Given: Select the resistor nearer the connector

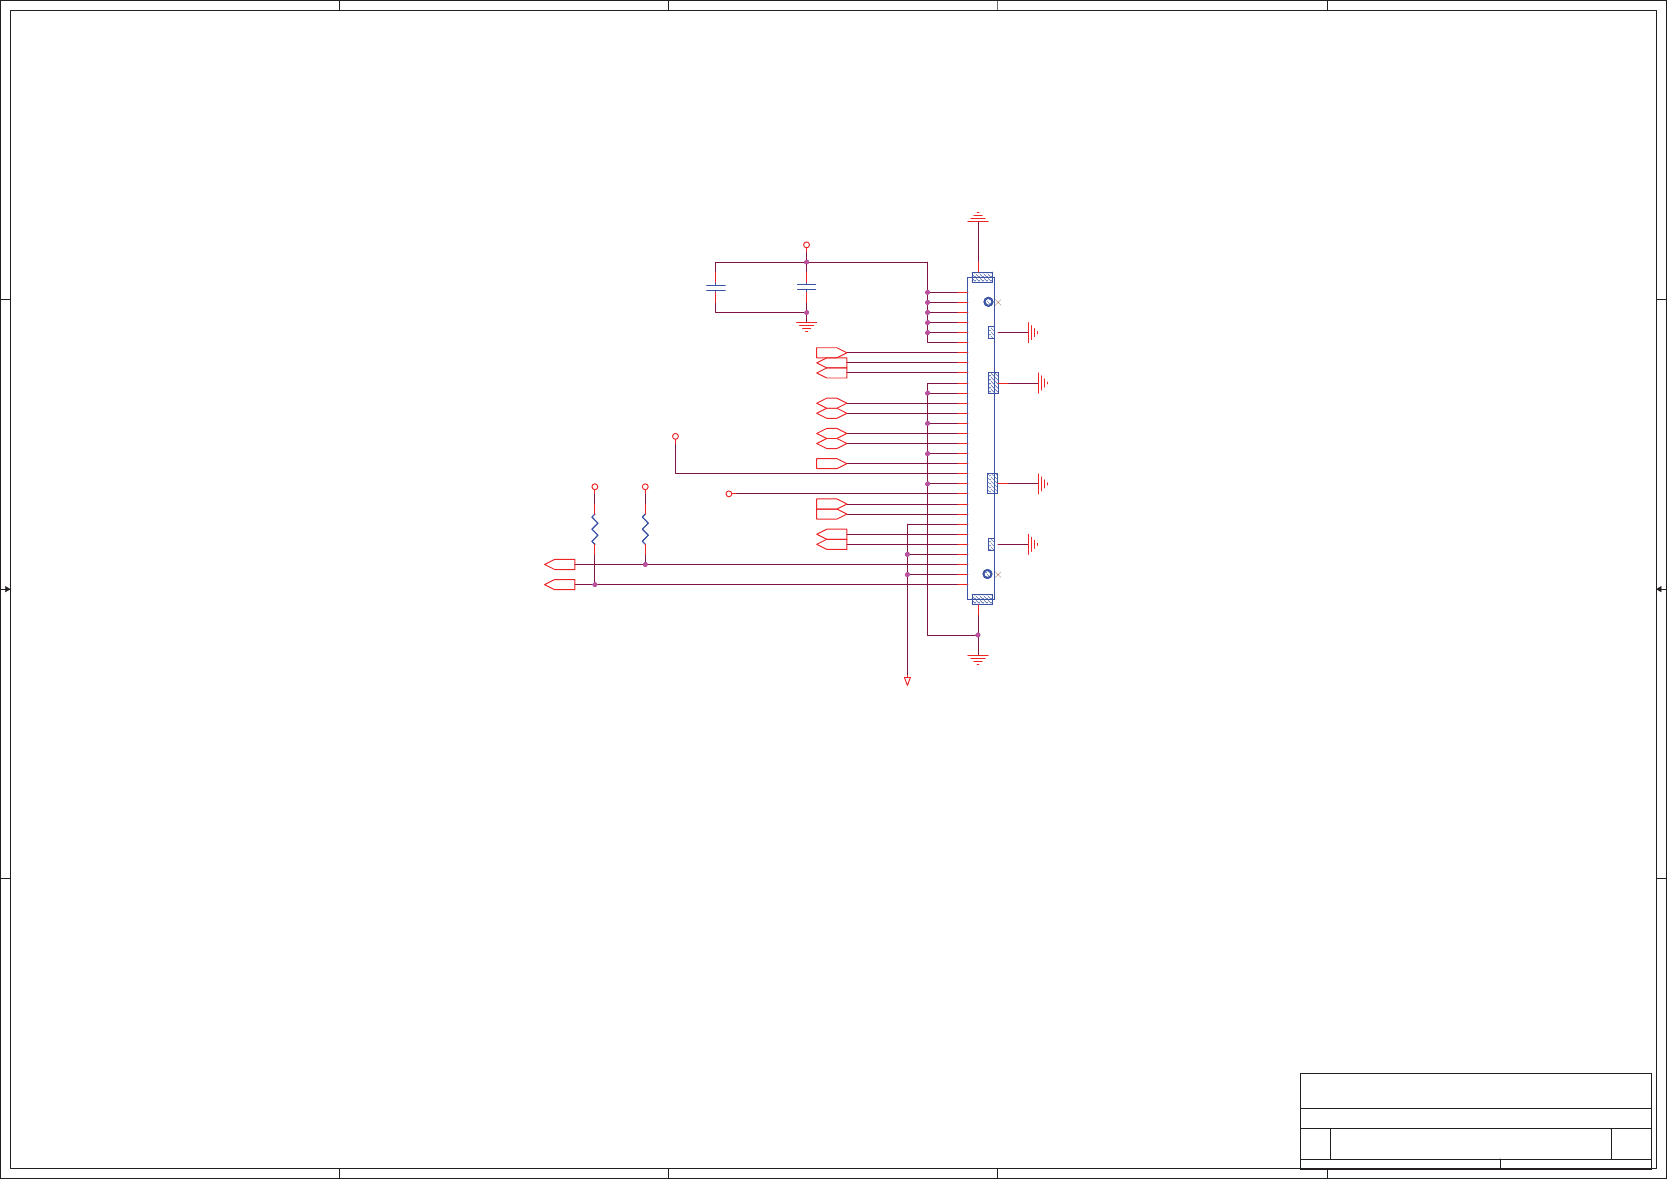Looking at the screenshot, I should (x=645, y=529).
